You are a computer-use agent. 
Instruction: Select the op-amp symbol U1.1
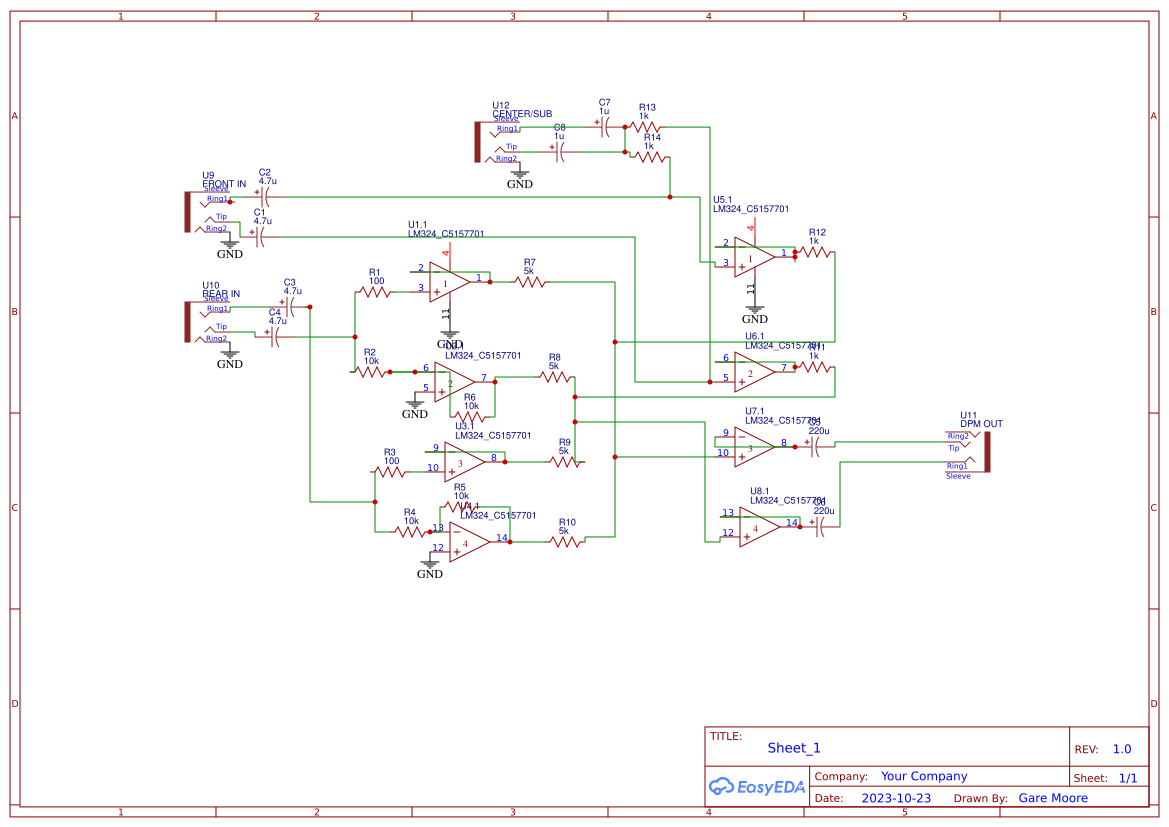pos(448,282)
